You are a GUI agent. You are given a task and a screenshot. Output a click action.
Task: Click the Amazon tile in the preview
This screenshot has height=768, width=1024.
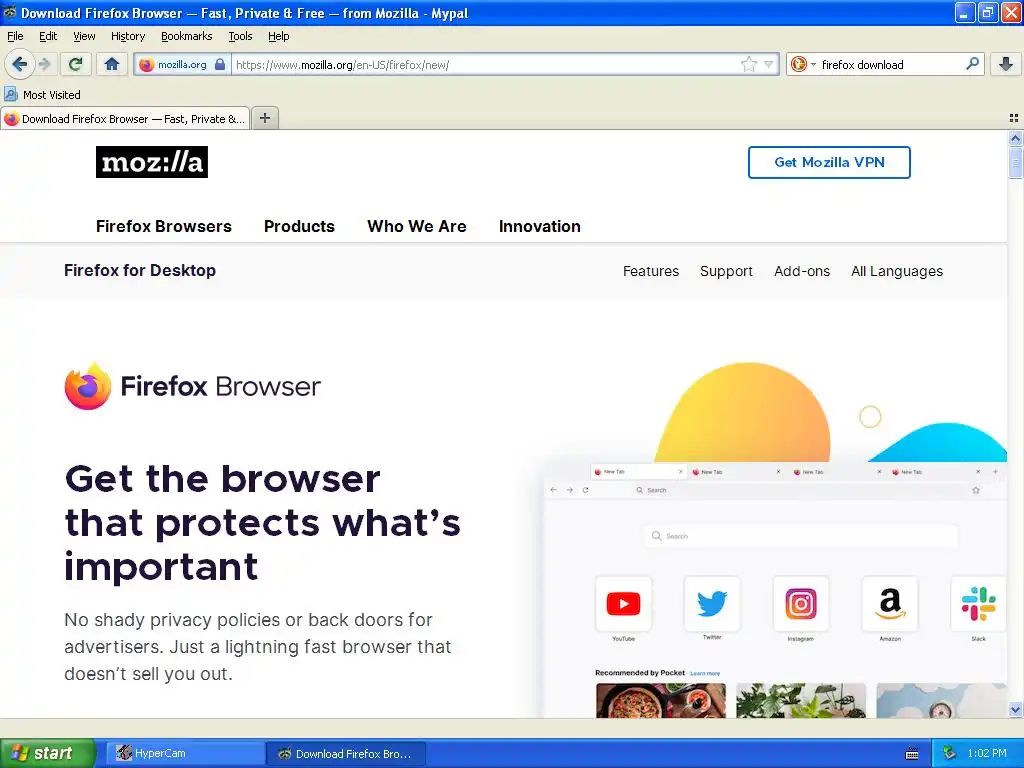(x=889, y=603)
